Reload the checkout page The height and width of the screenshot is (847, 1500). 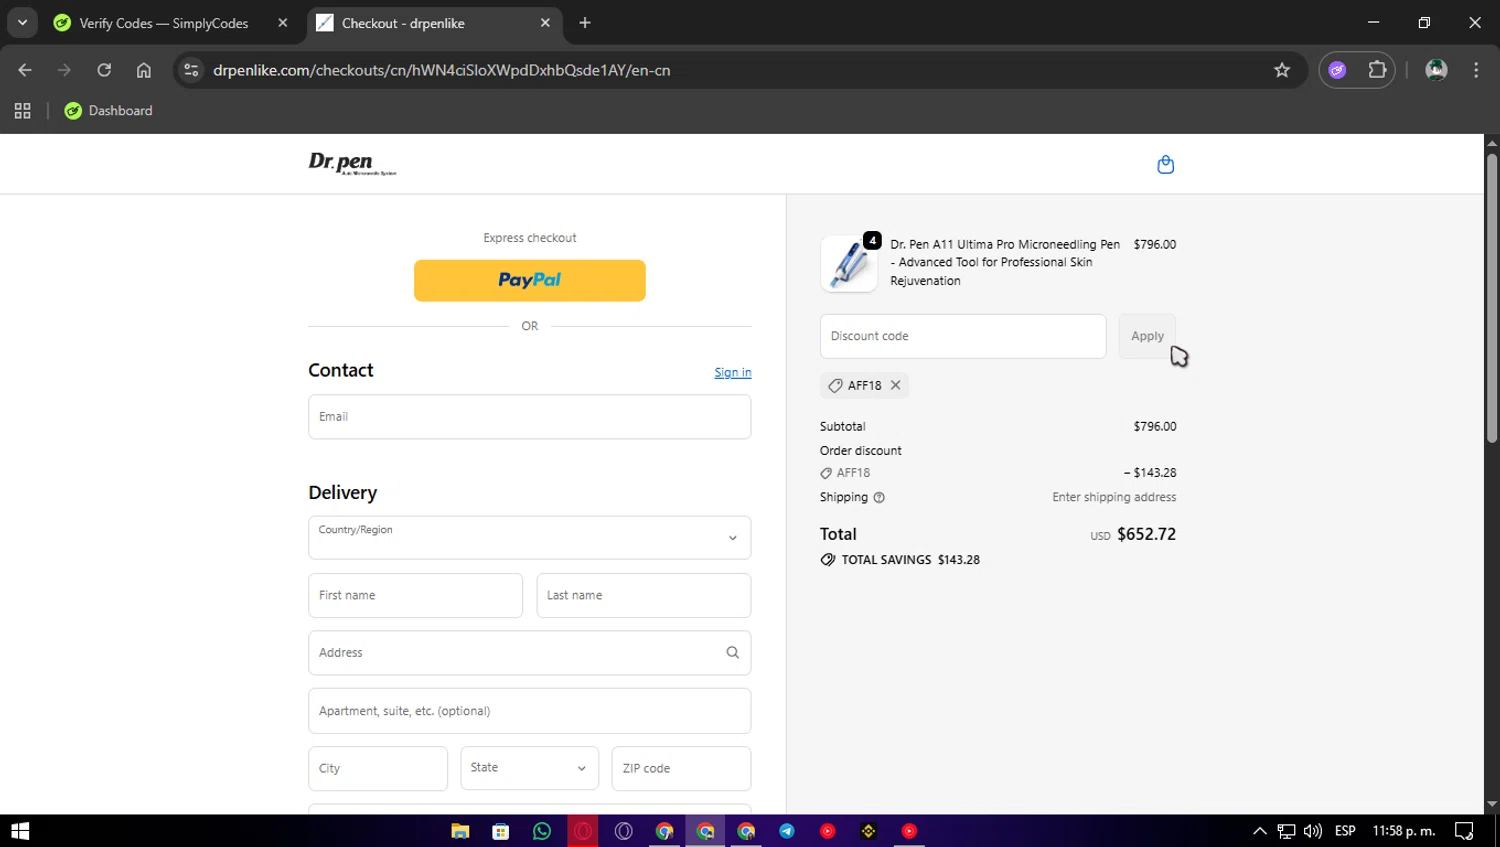coord(104,70)
